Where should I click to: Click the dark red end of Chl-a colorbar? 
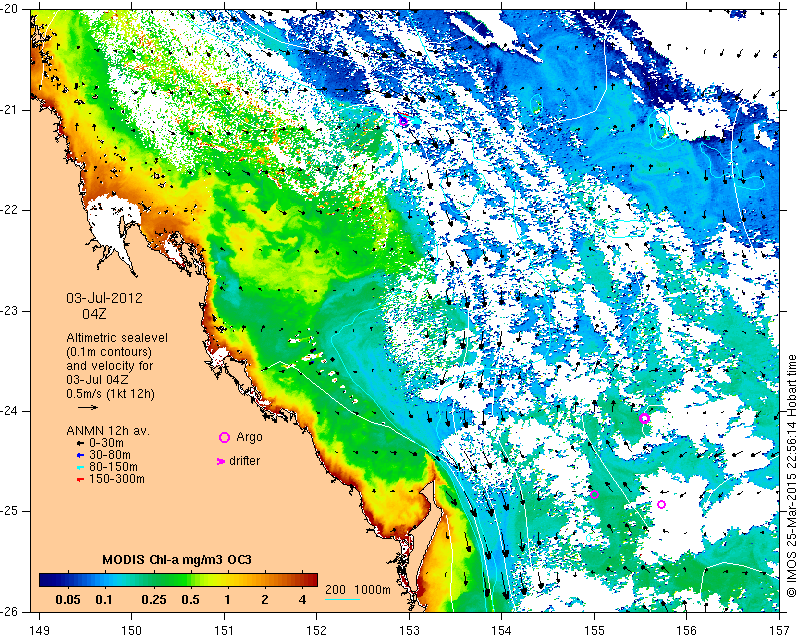(312, 580)
